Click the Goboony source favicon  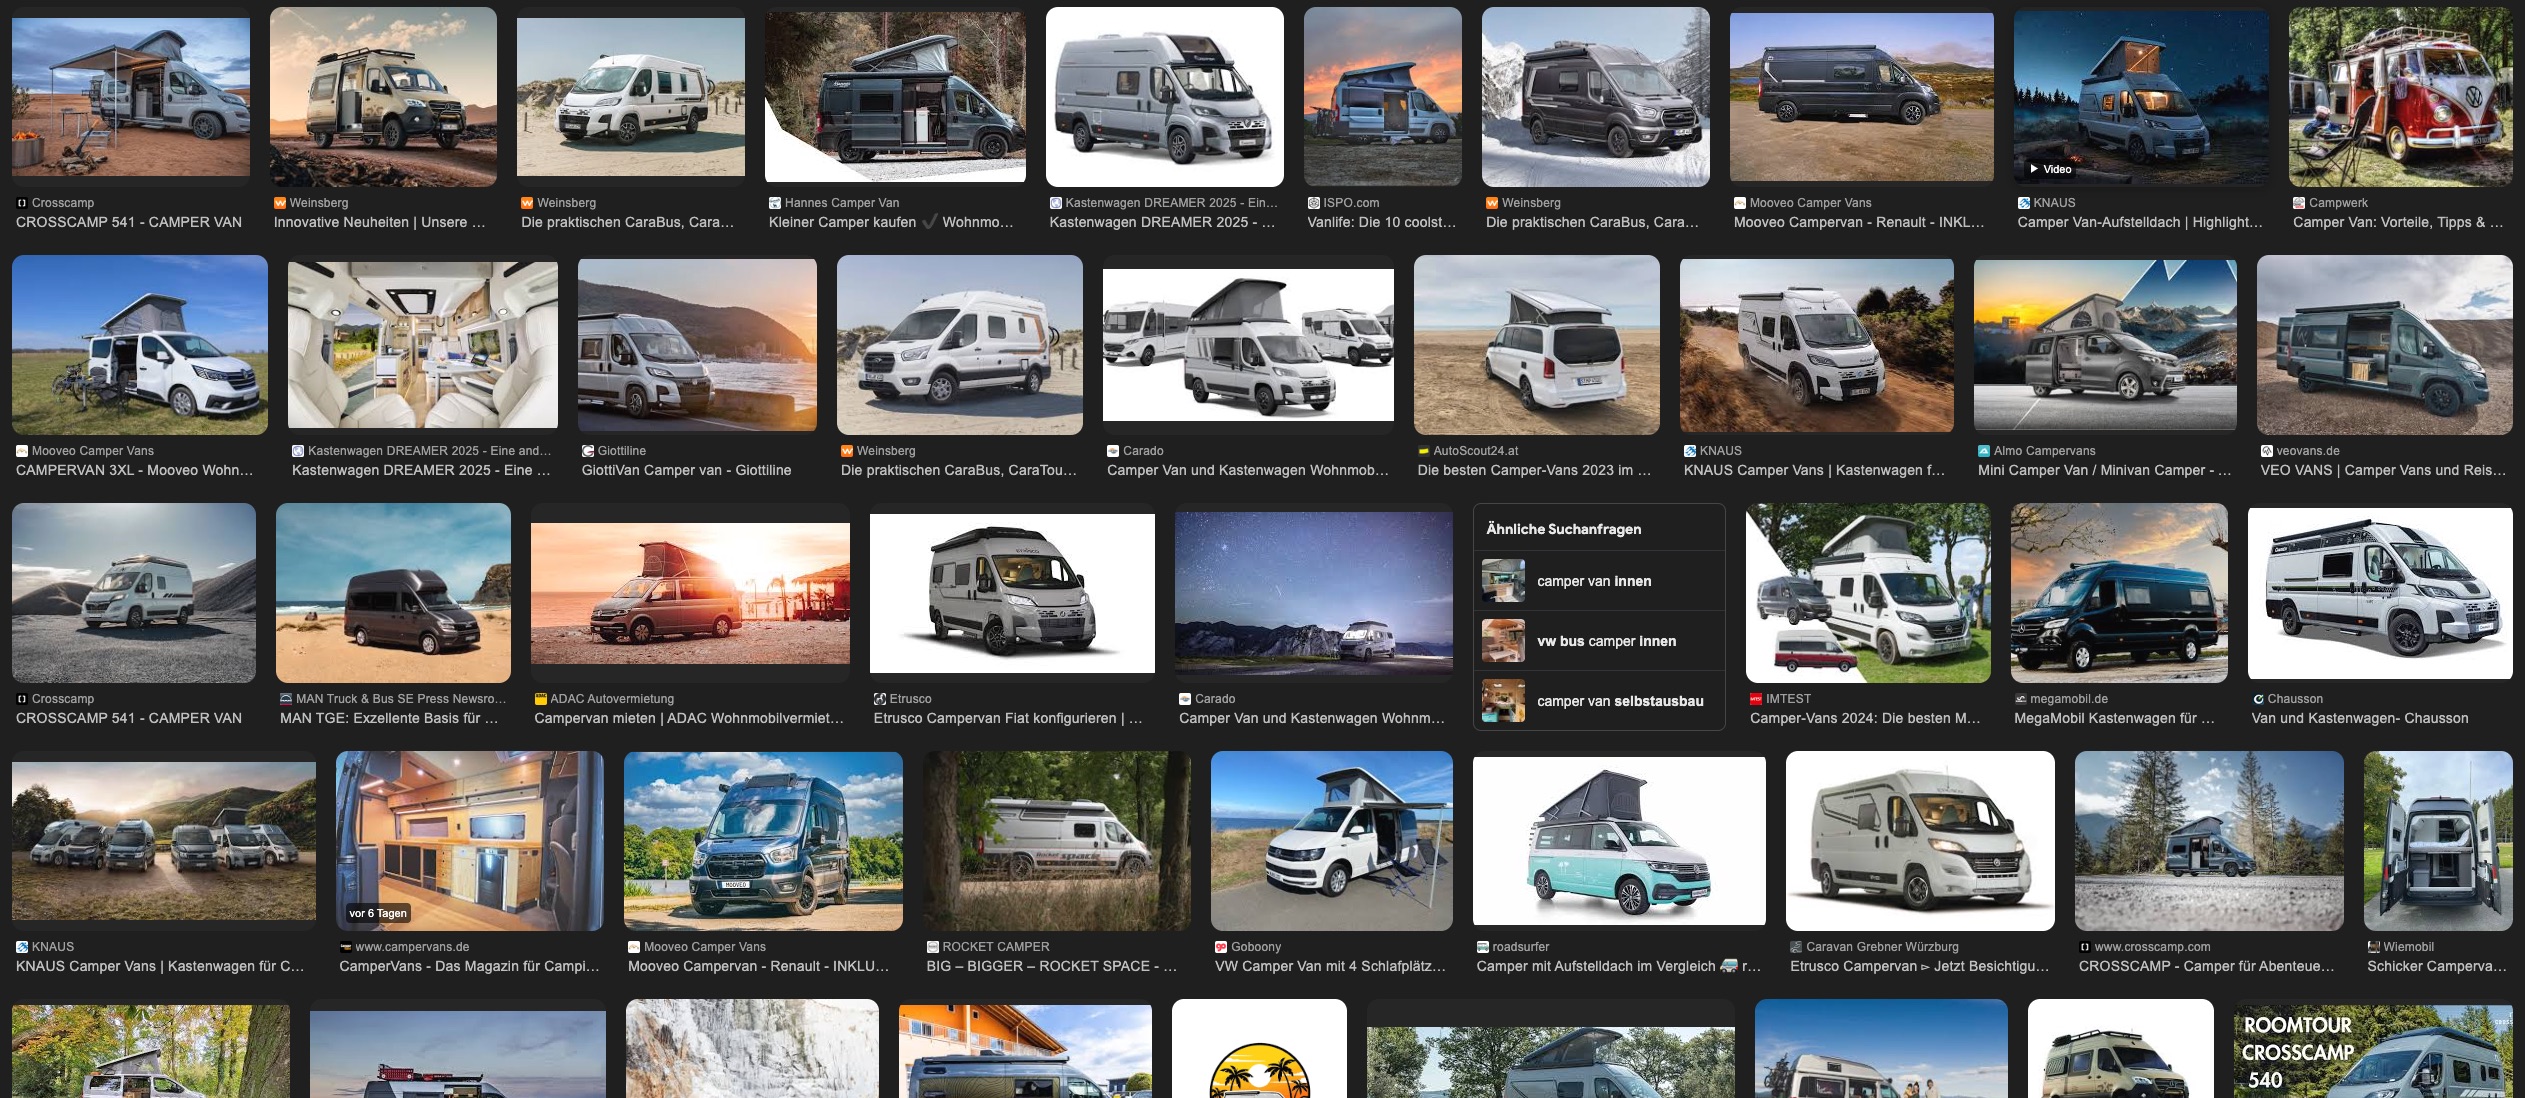[x=1220, y=947]
